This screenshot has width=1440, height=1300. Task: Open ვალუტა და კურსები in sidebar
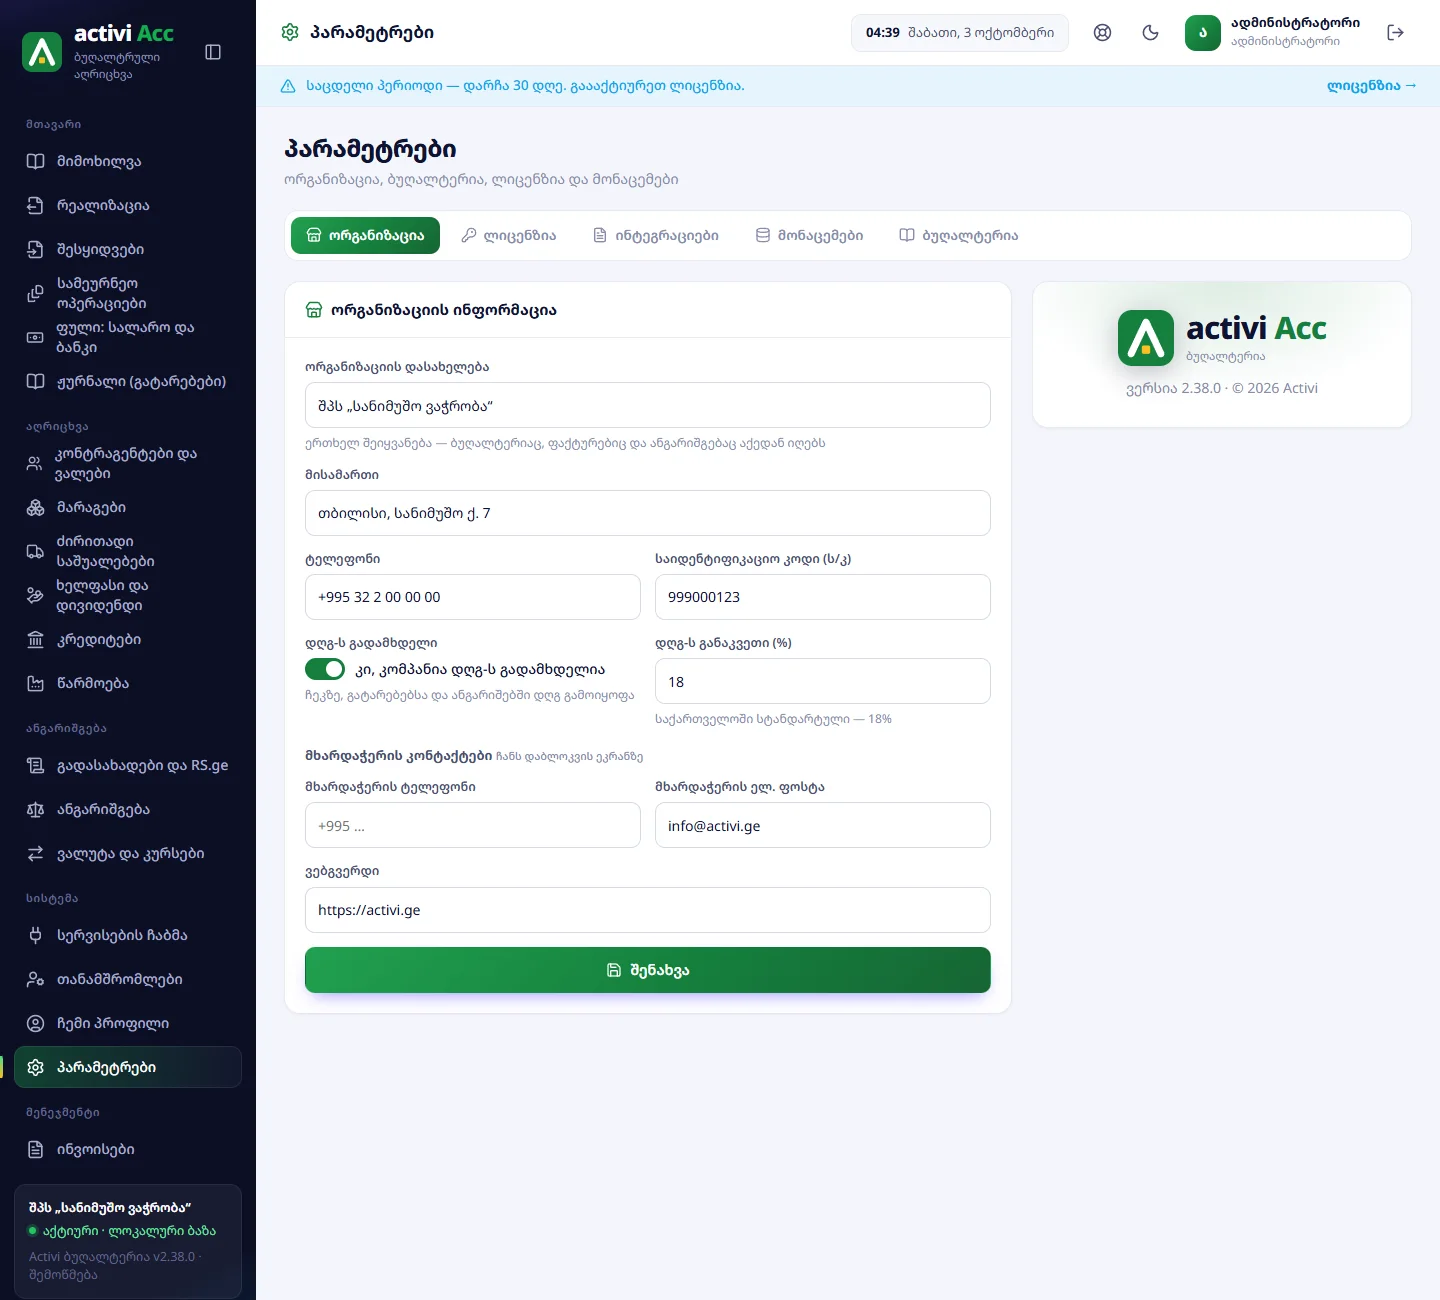(x=128, y=853)
